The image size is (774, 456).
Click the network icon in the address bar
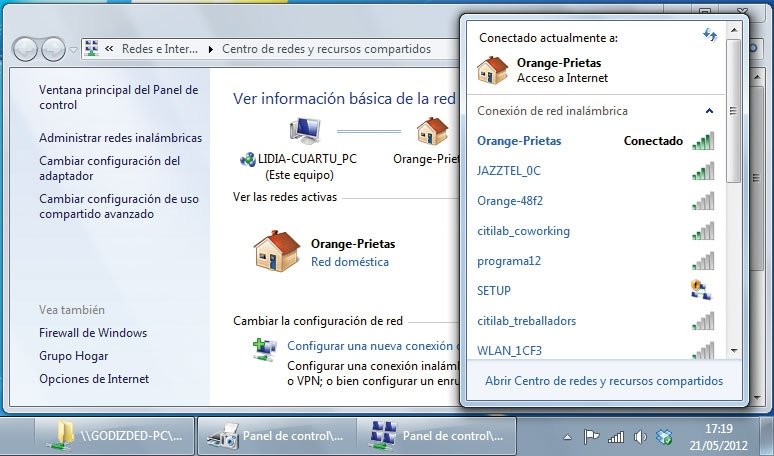pyautogui.click(x=92, y=48)
